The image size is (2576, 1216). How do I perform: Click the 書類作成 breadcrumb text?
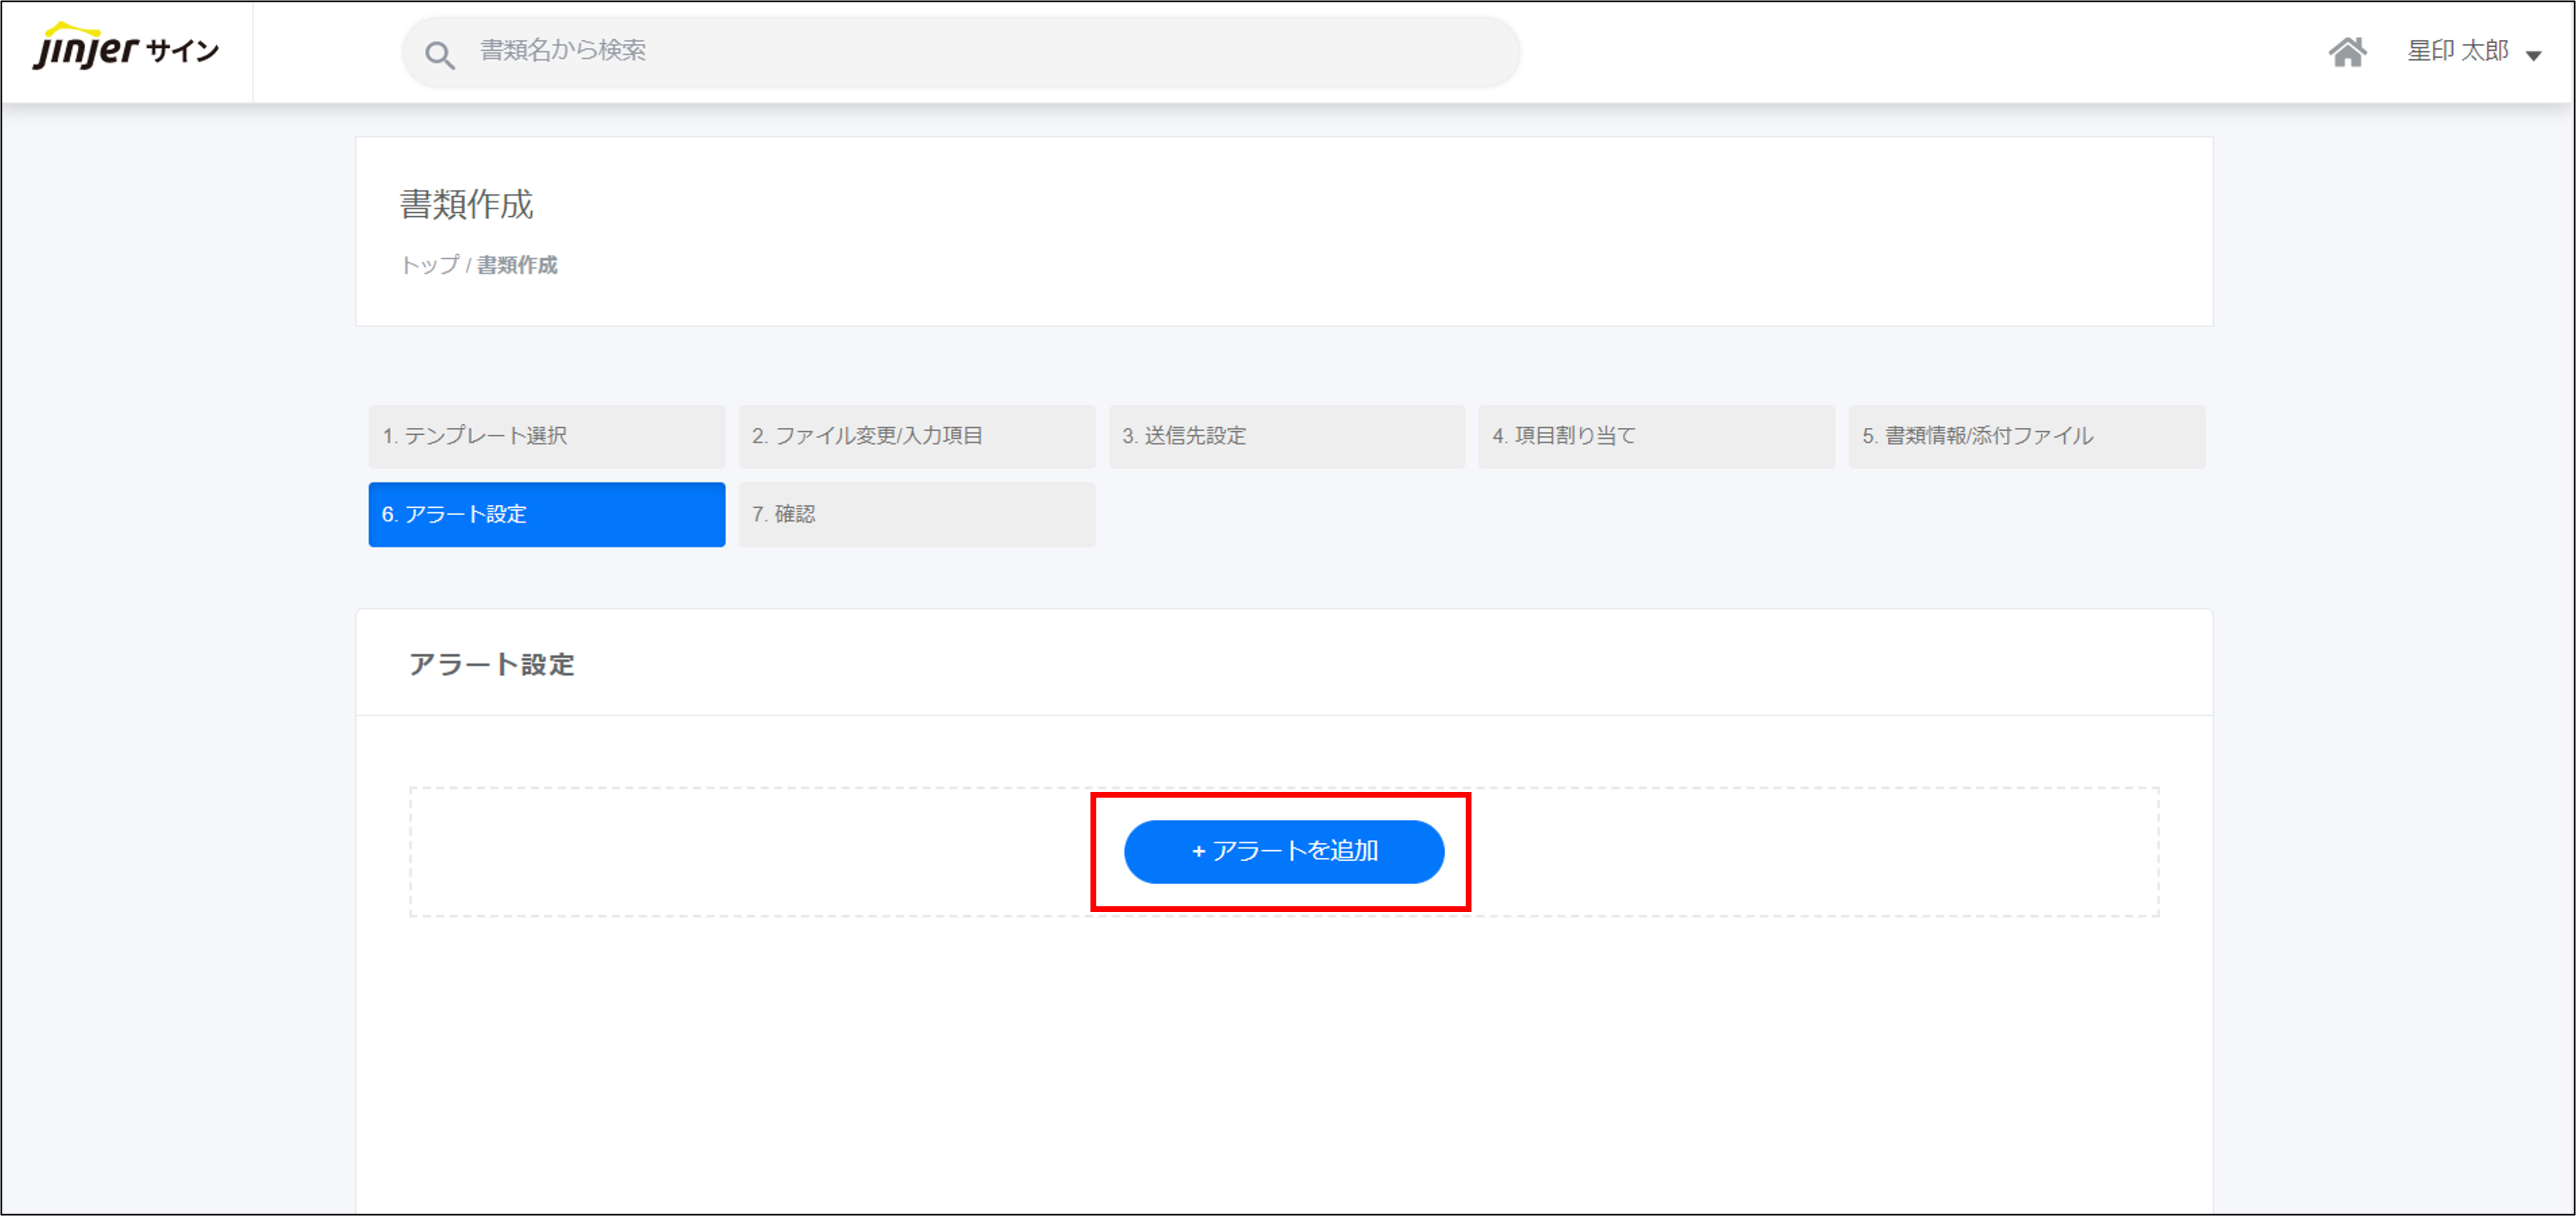click(x=517, y=265)
